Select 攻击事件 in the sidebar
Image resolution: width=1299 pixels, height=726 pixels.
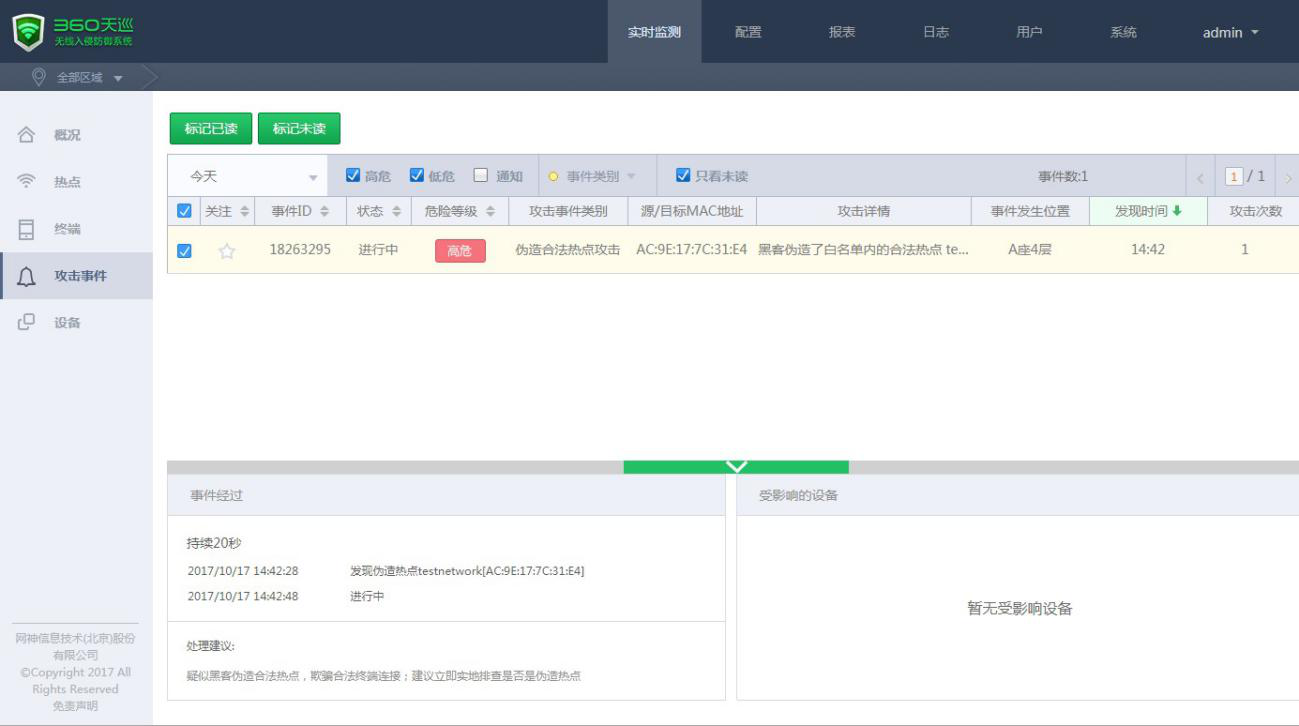(76, 276)
